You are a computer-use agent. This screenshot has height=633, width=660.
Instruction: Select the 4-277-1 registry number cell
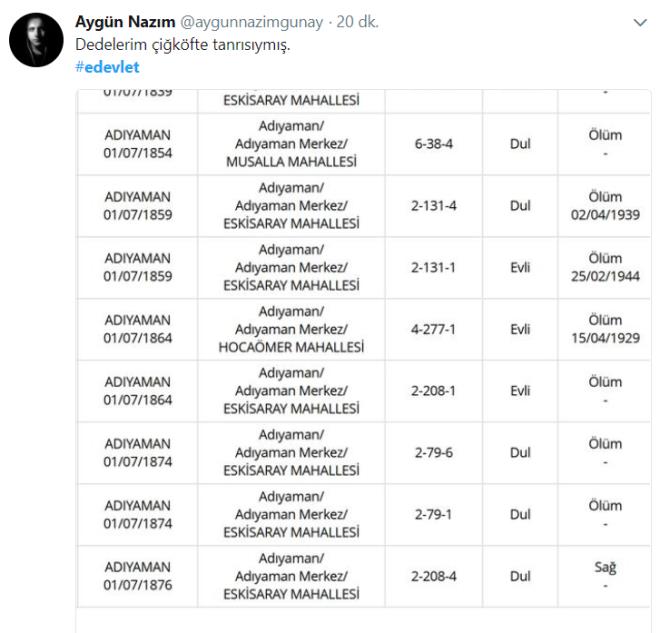click(x=434, y=329)
